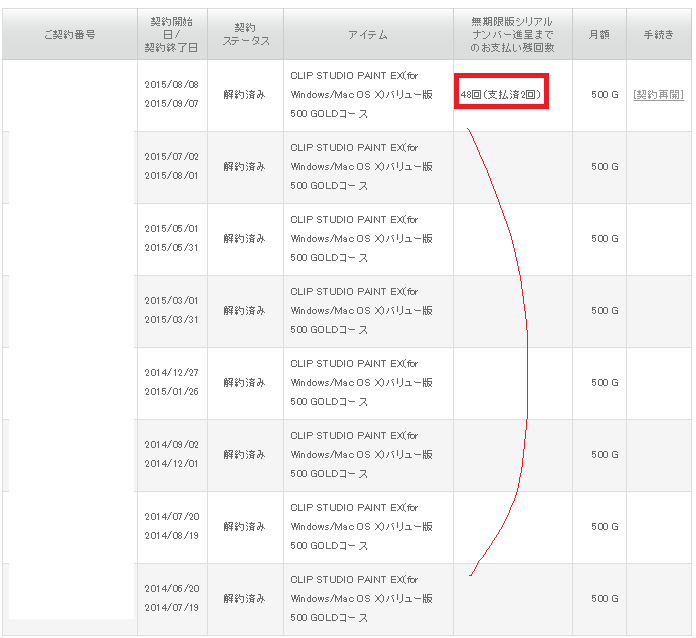This screenshot has height=638, width=696.
Task: Select 500 G amount in the 2014/06/20 row
Action: click(x=605, y=598)
